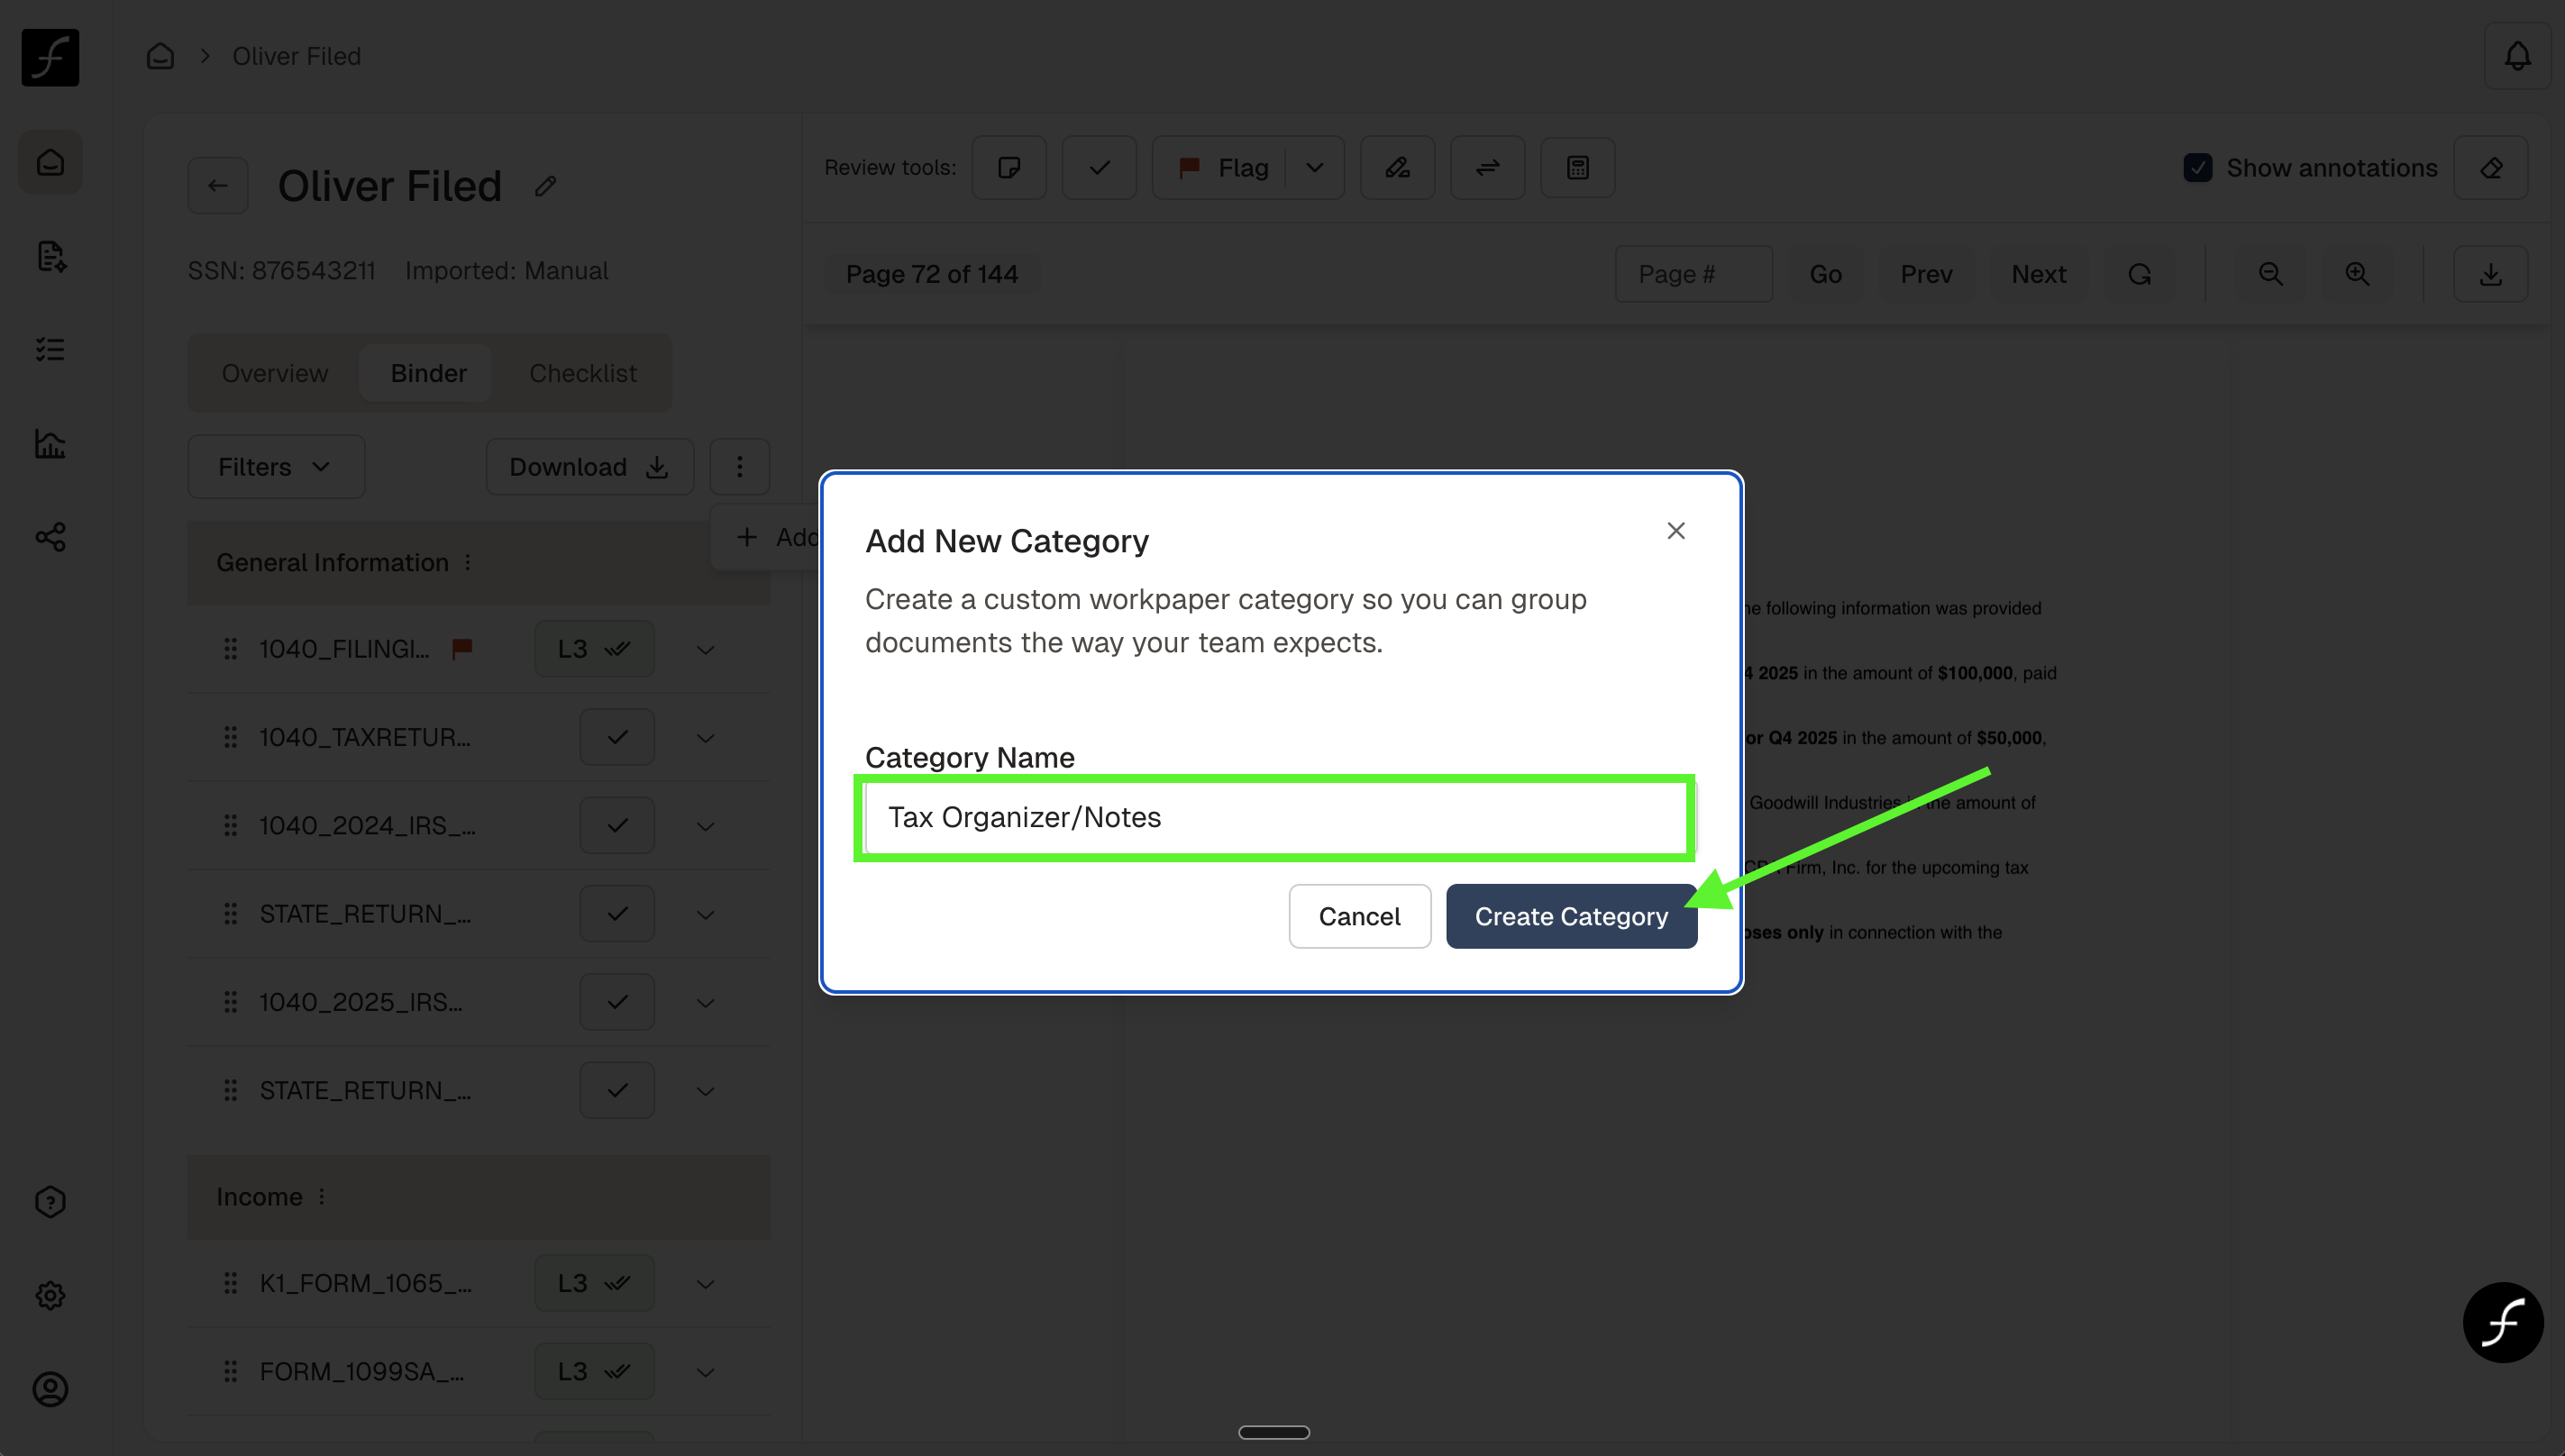Cancel the Add New Category dialog
The height and width of the screenshot is (1456, 2565).
(x=1359, y=916)
